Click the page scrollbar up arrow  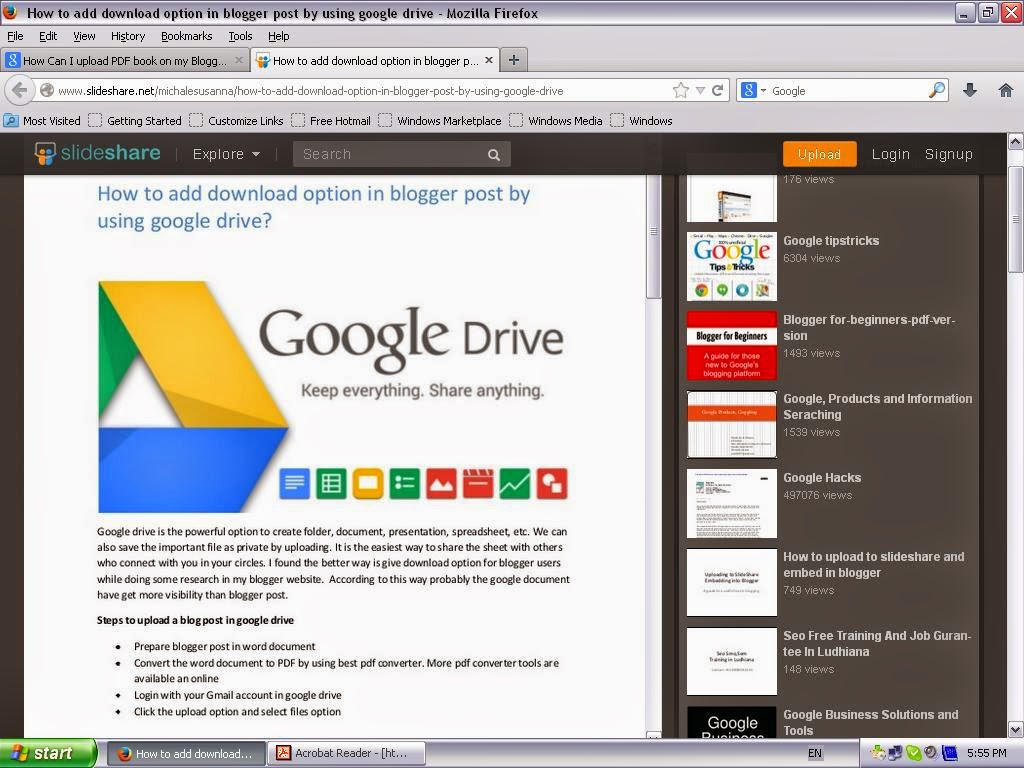tap(1016, 141)
